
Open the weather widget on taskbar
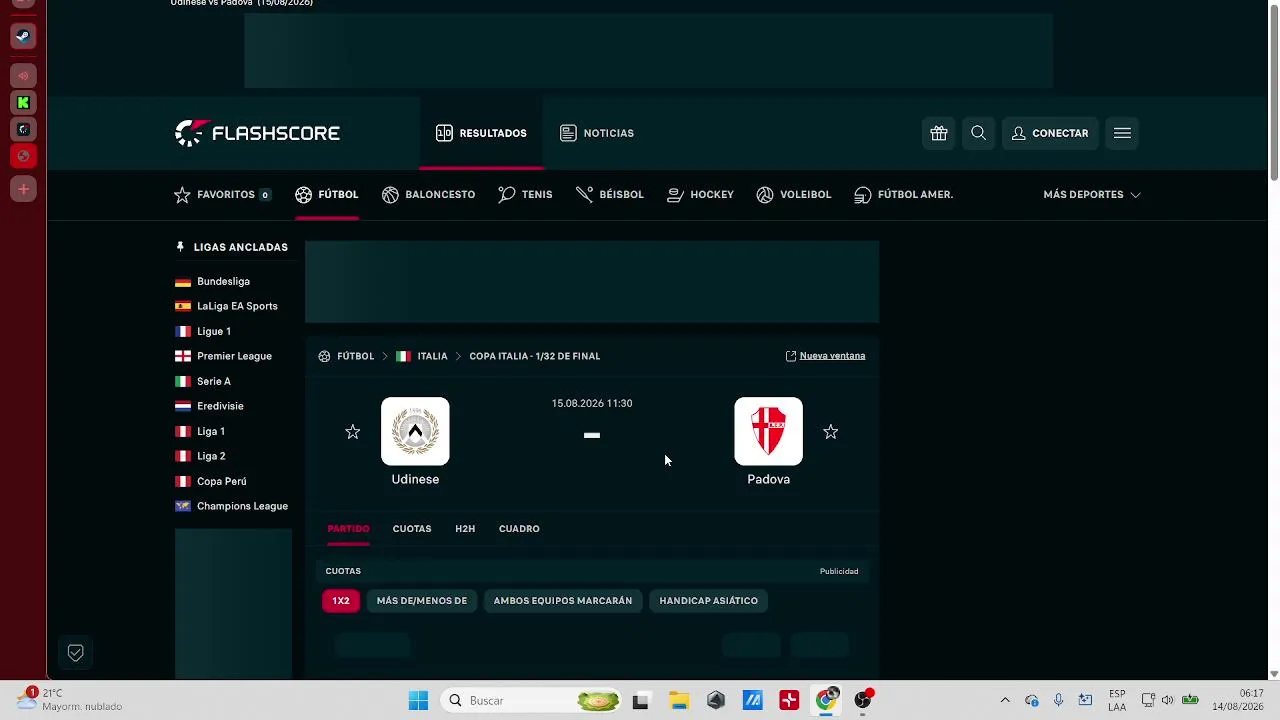(70, 700)
